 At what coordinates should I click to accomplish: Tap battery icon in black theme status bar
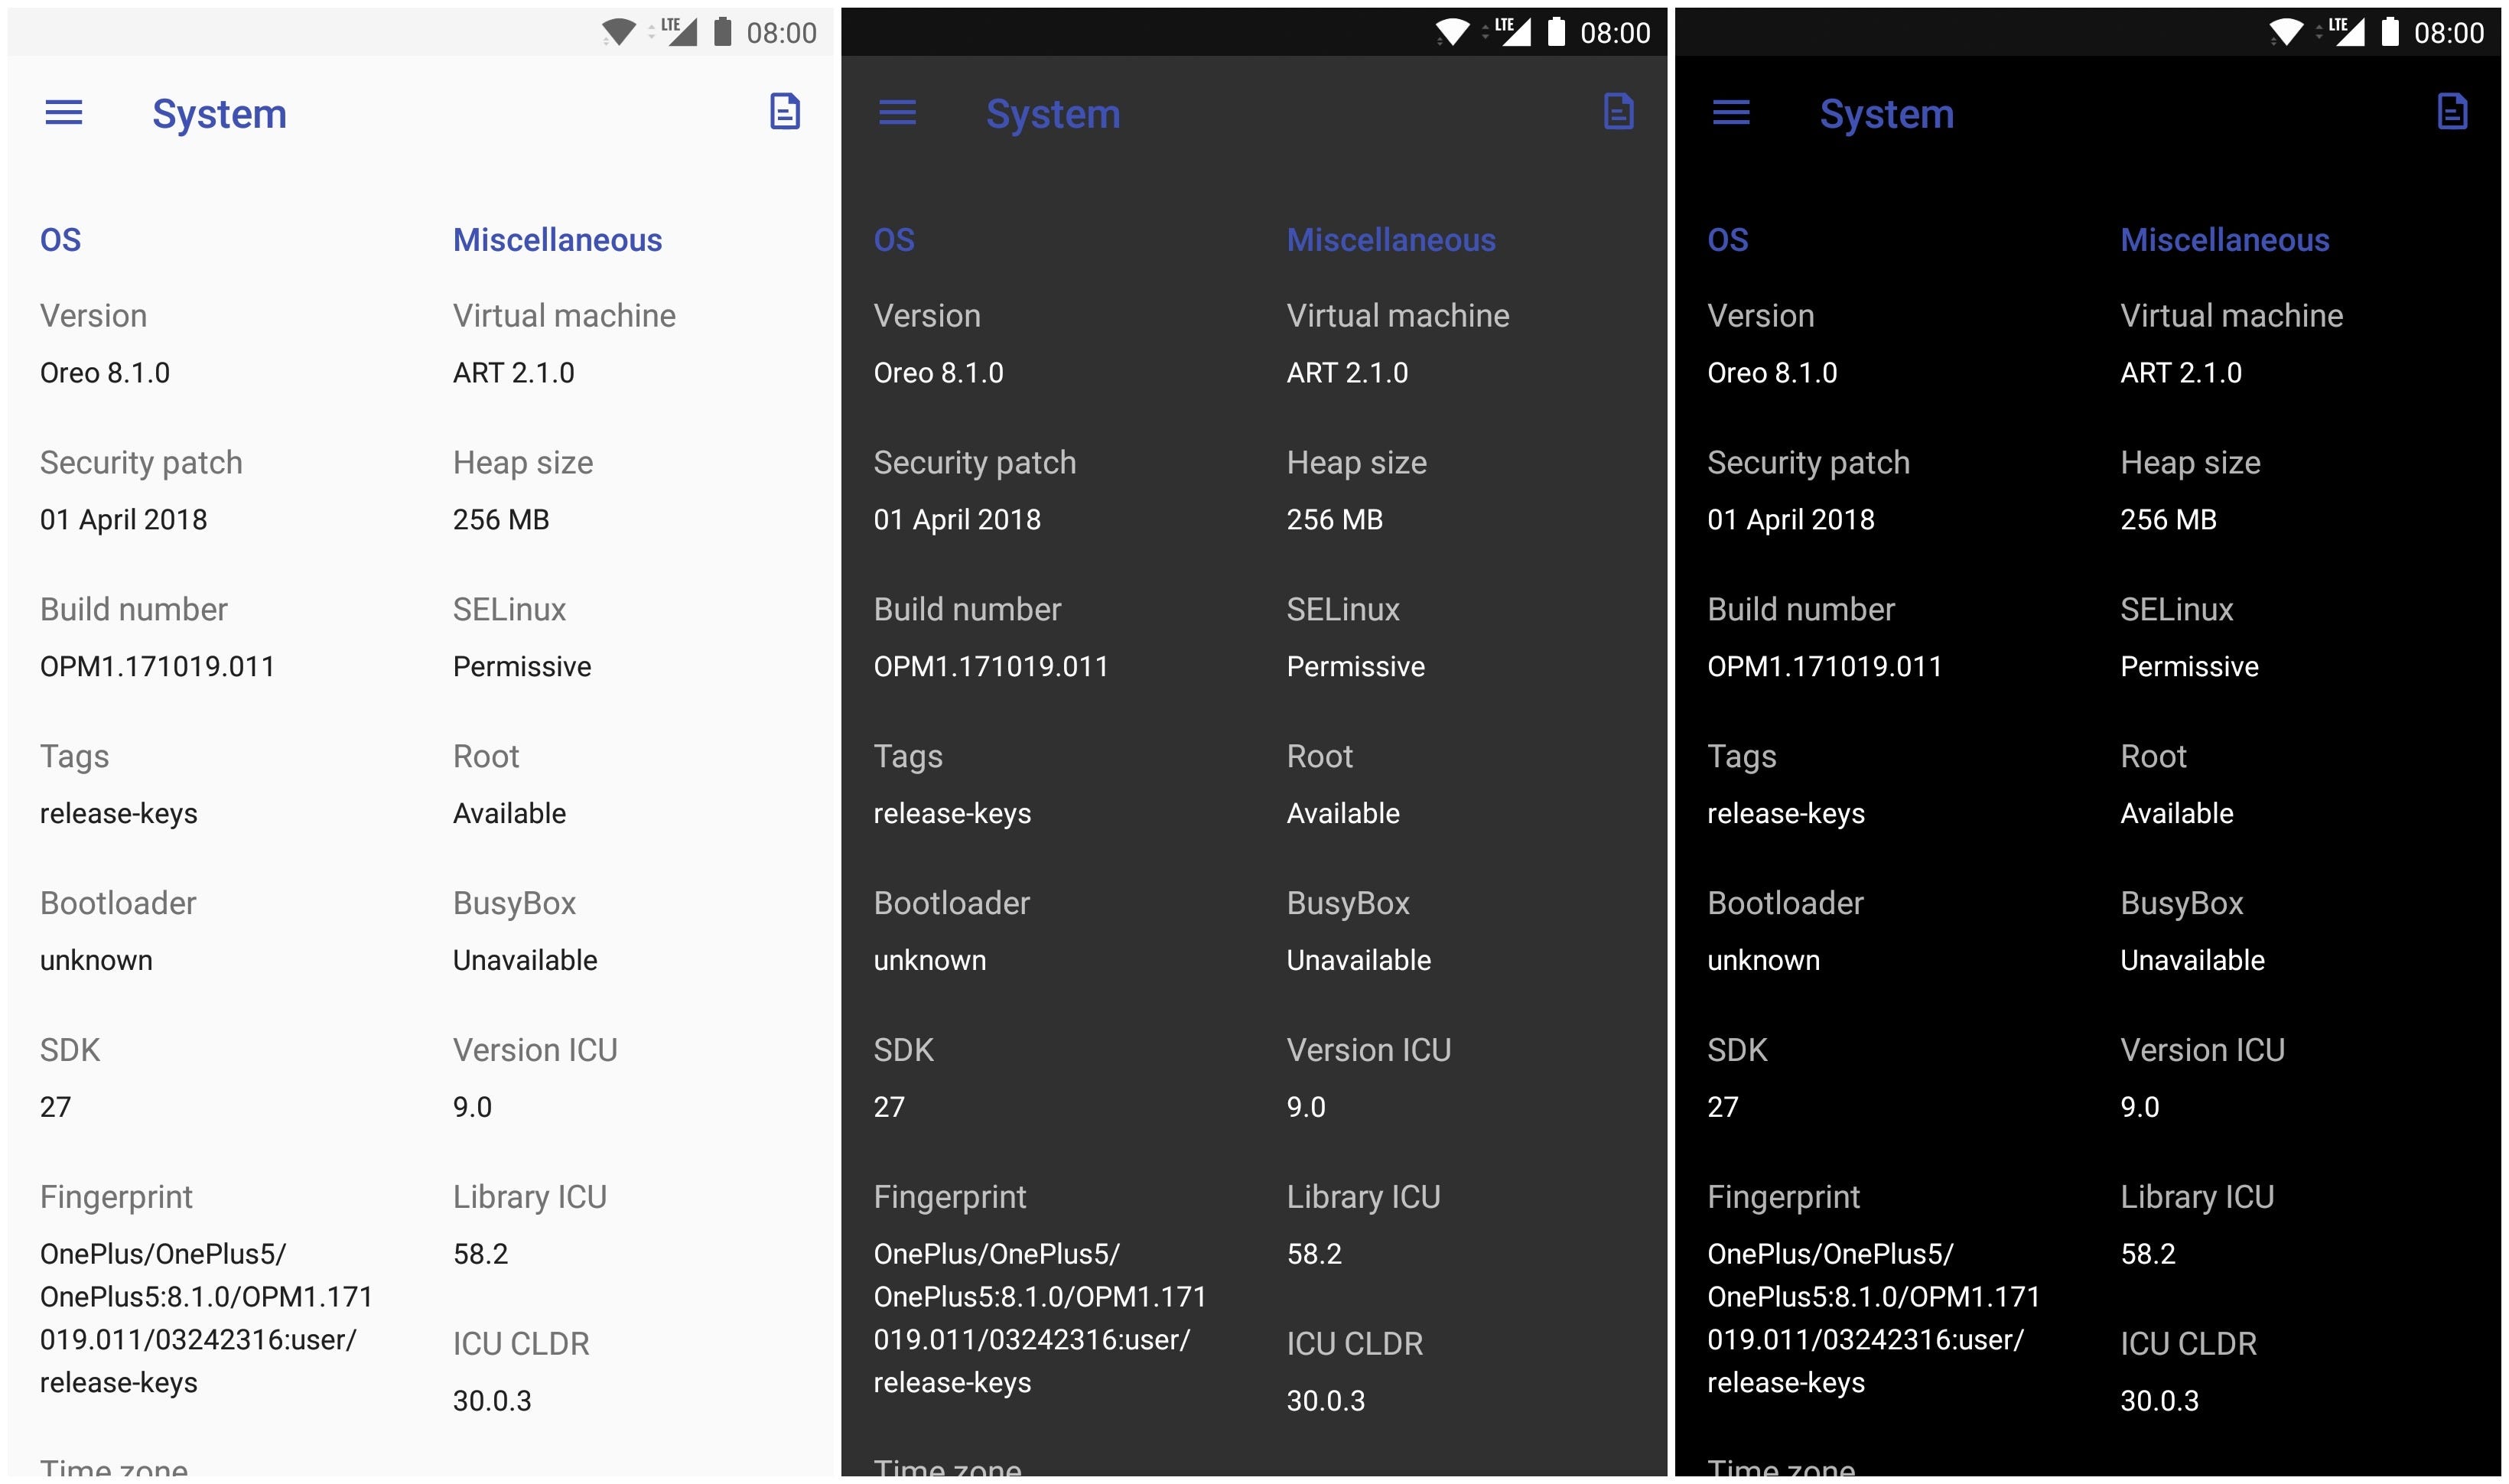[x=2390, y=32]
